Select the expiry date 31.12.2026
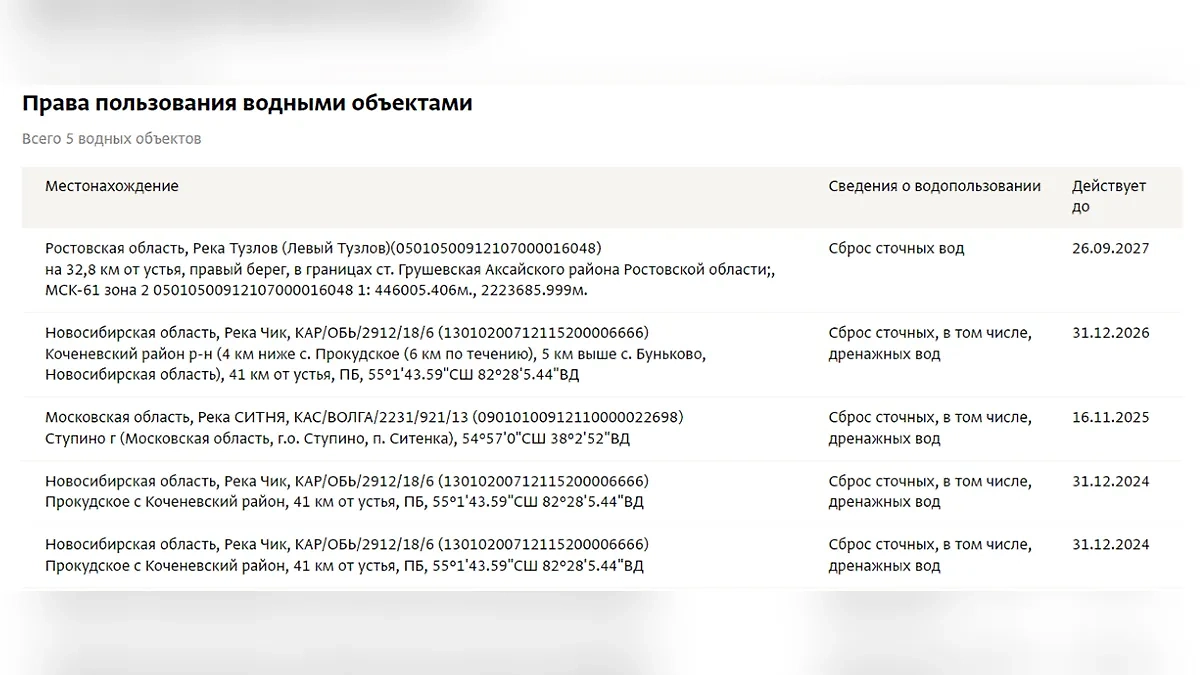The image size is (1200, 675). 1110,333
